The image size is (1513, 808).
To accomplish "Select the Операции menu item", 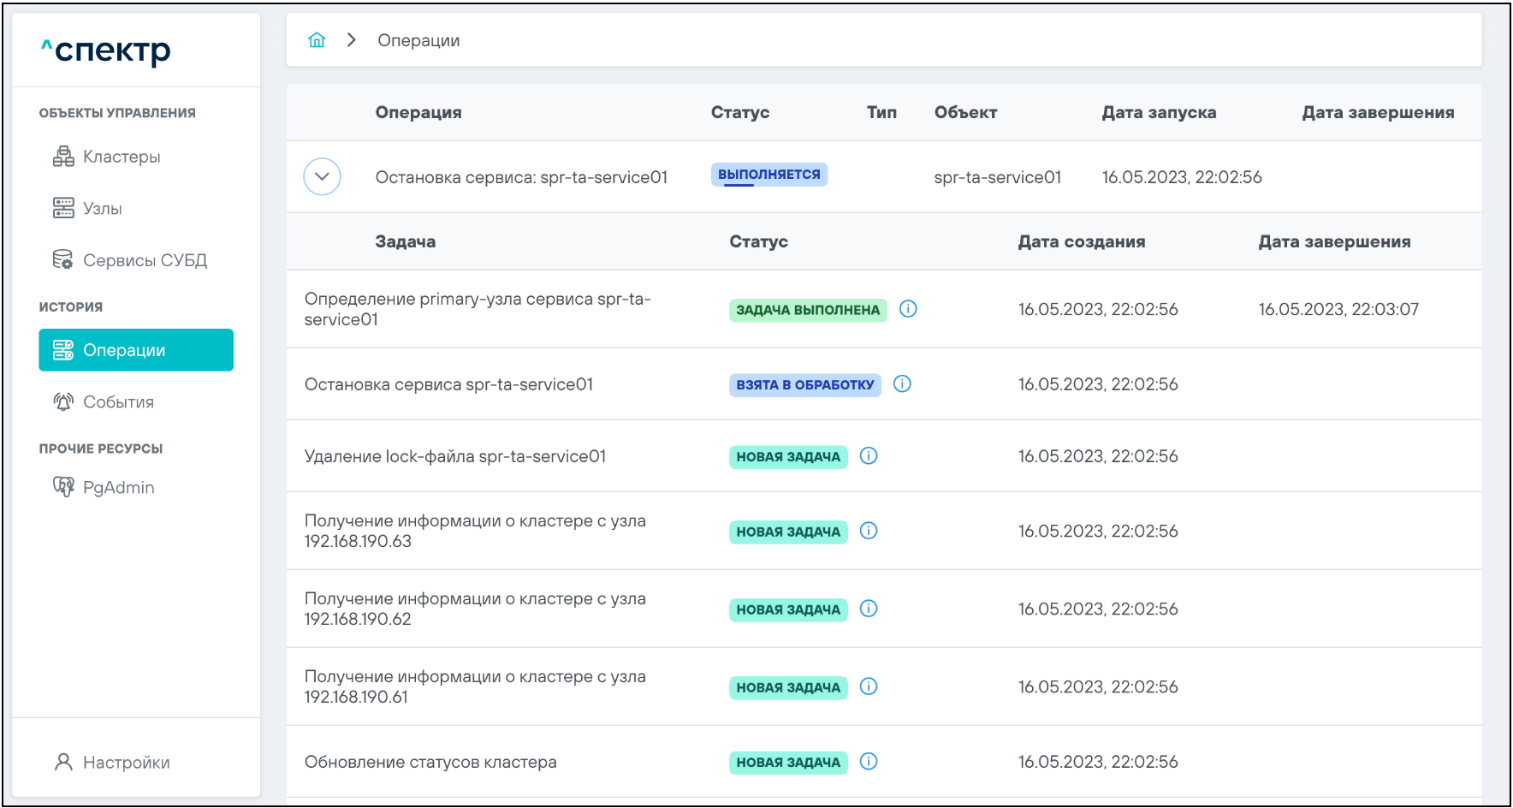I will pyautogui.click(x=136, y=350).
